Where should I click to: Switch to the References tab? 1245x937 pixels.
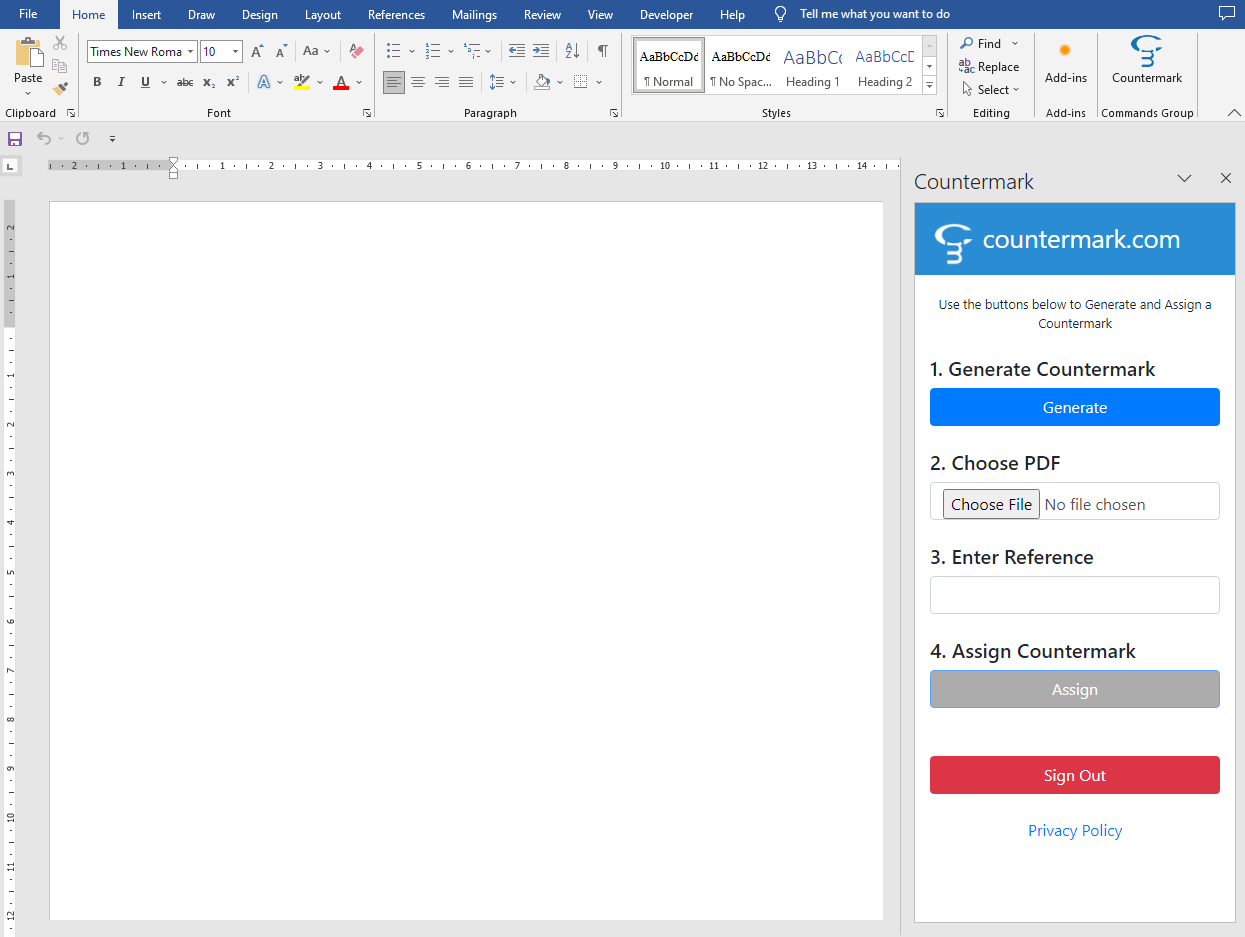click(x=396, y=15)
